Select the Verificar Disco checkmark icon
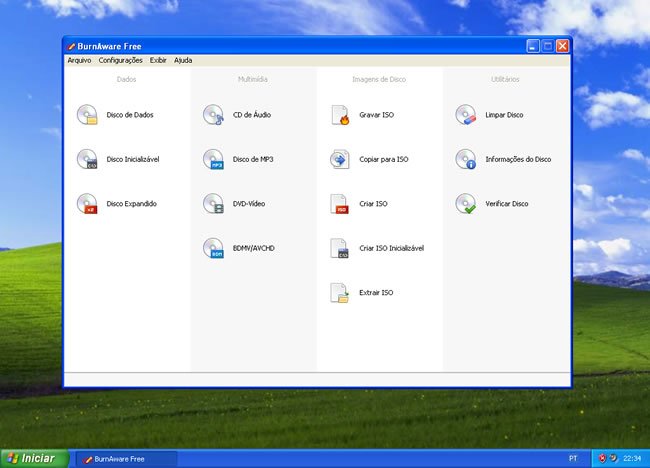This screenshot has height=468, width=650. click(x=466, y=204)
